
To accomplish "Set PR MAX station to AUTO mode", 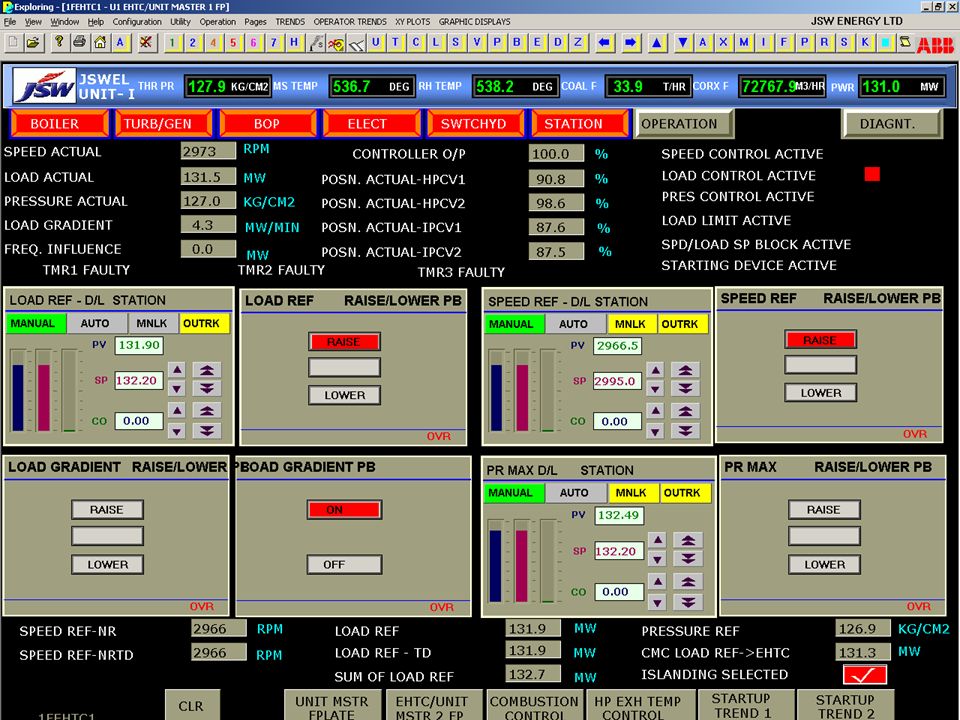I will [574, 493].
